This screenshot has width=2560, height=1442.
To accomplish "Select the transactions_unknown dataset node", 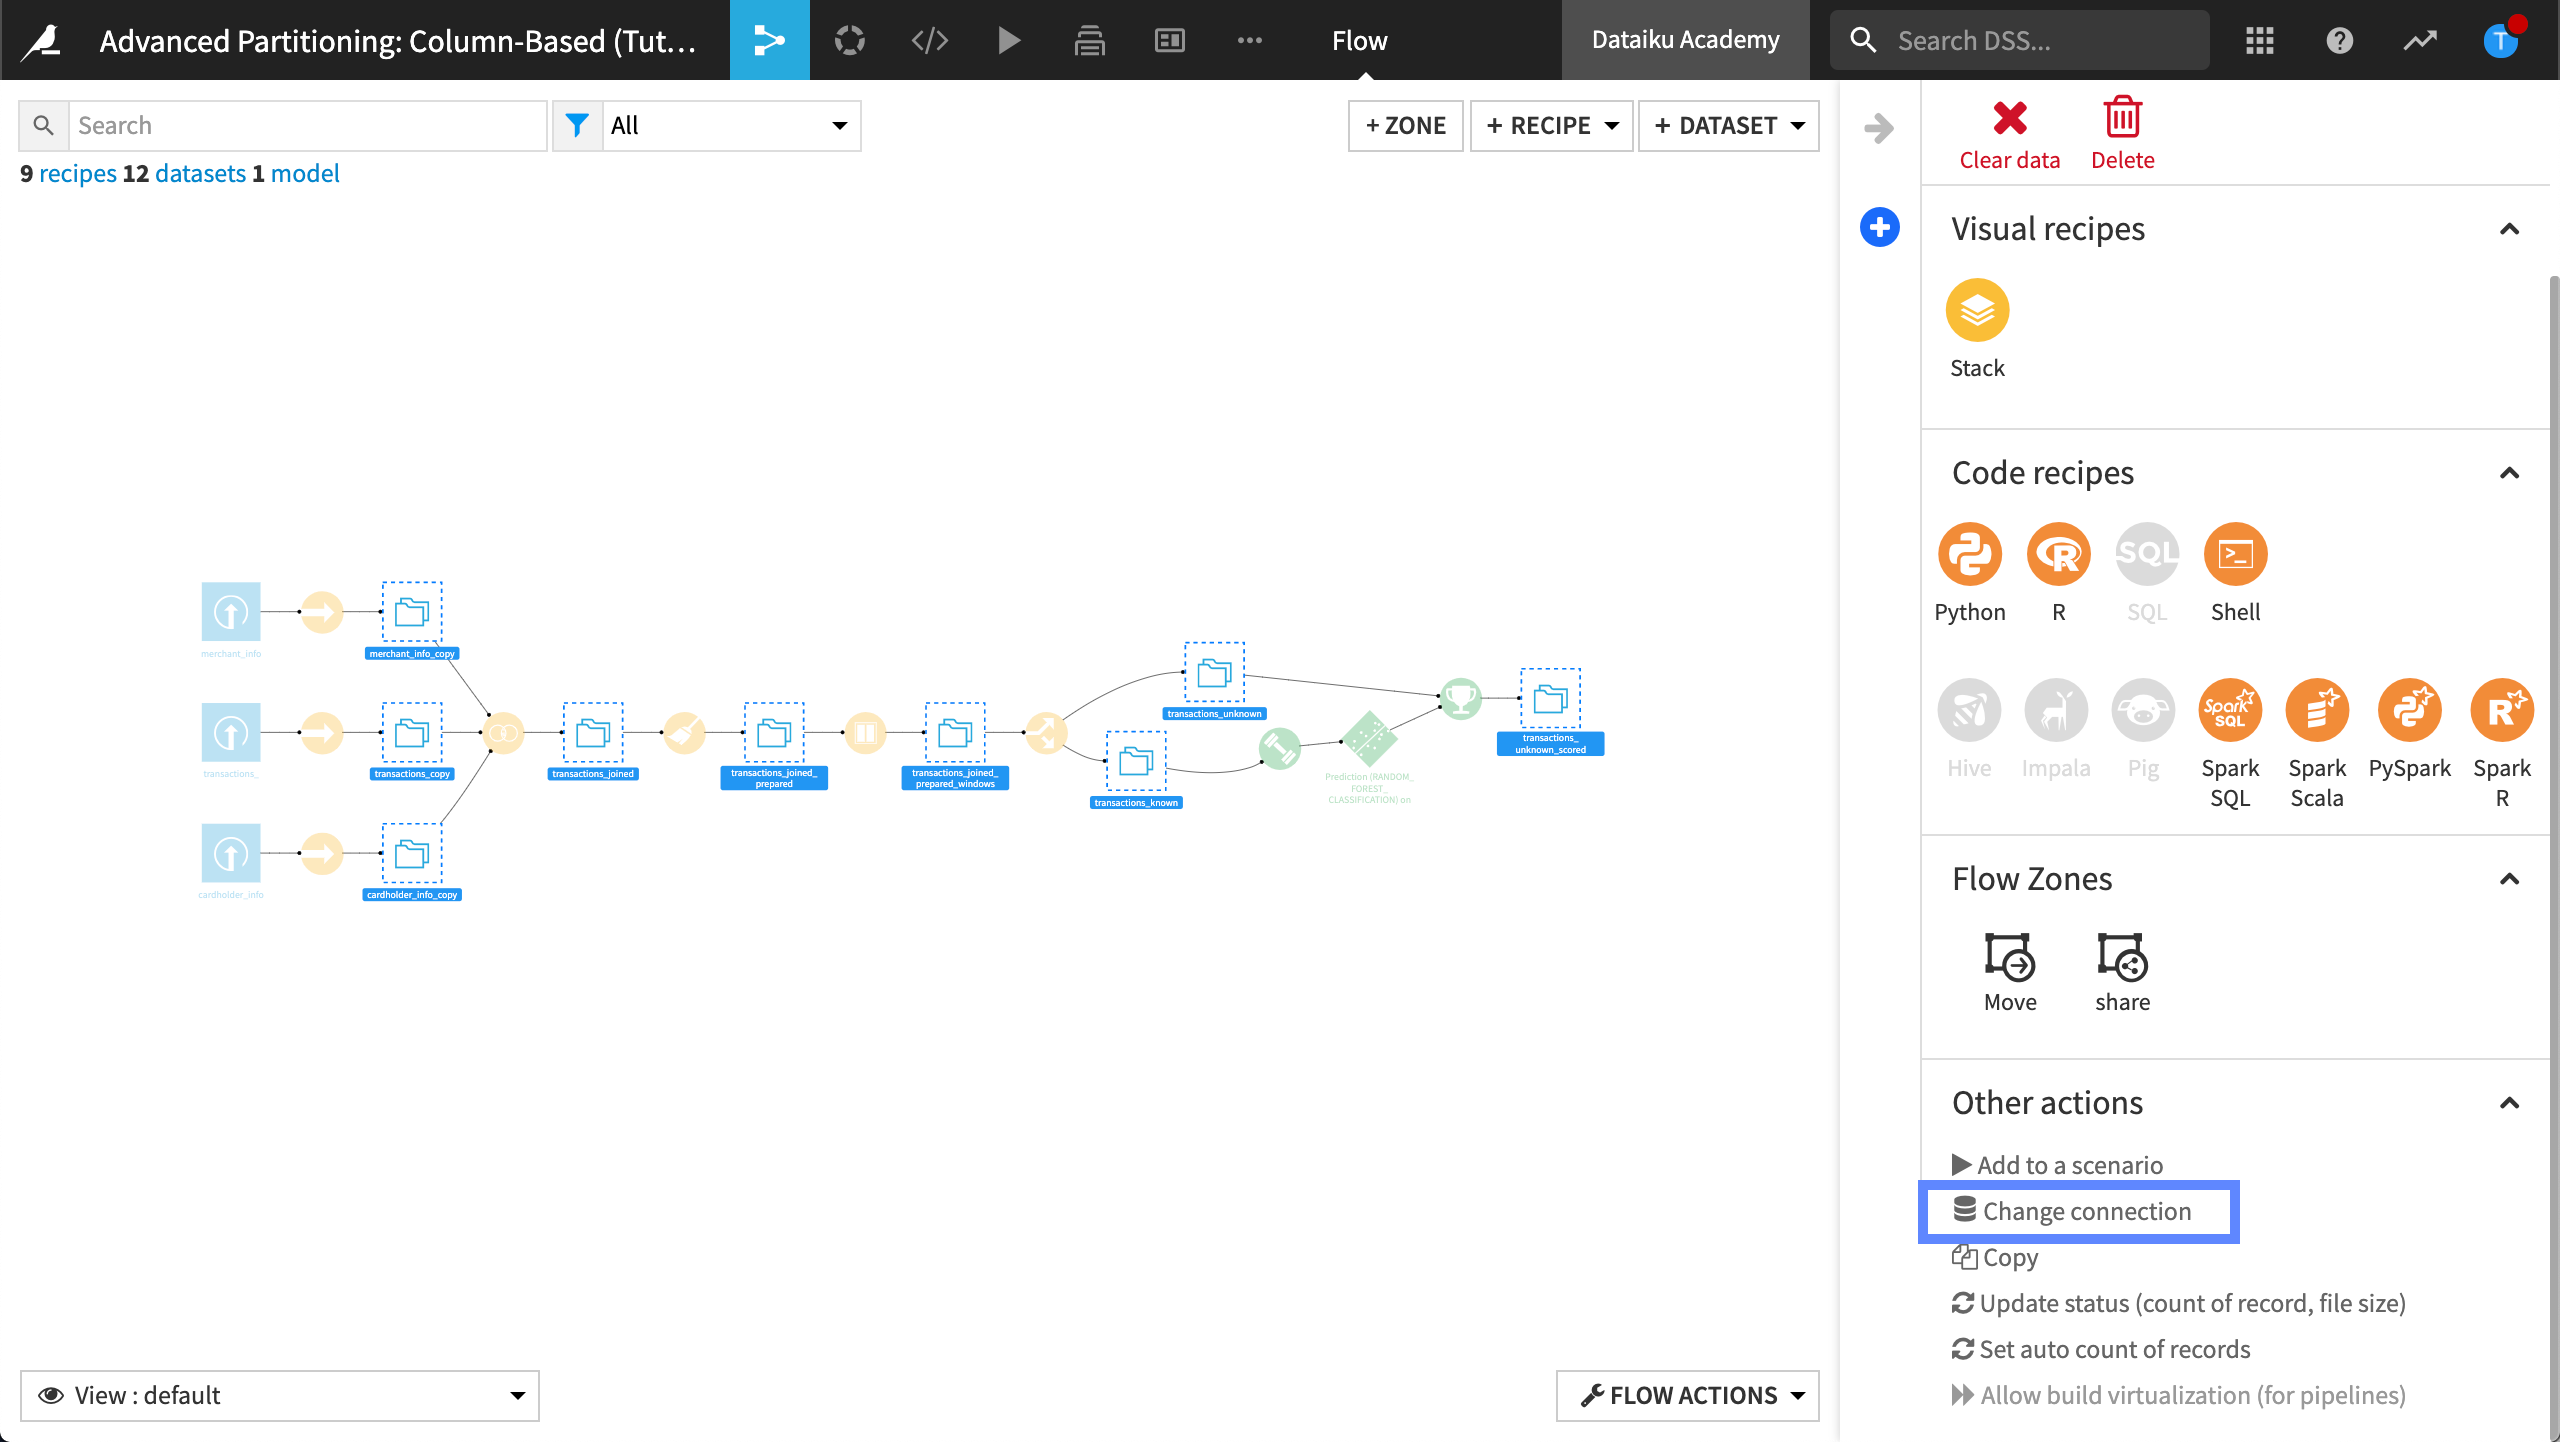I will point(1214,673).
